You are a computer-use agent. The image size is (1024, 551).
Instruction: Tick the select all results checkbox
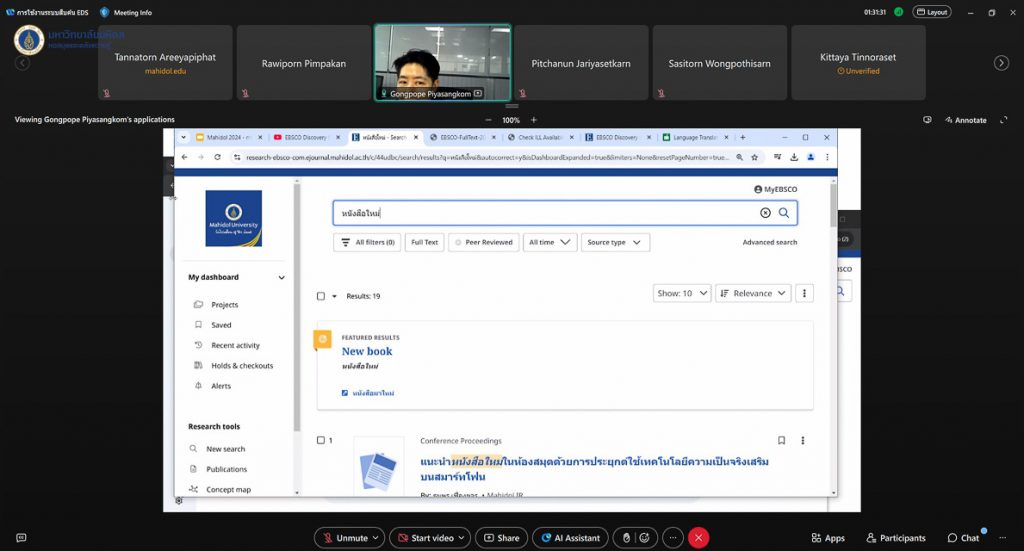(x=321, y=296)
